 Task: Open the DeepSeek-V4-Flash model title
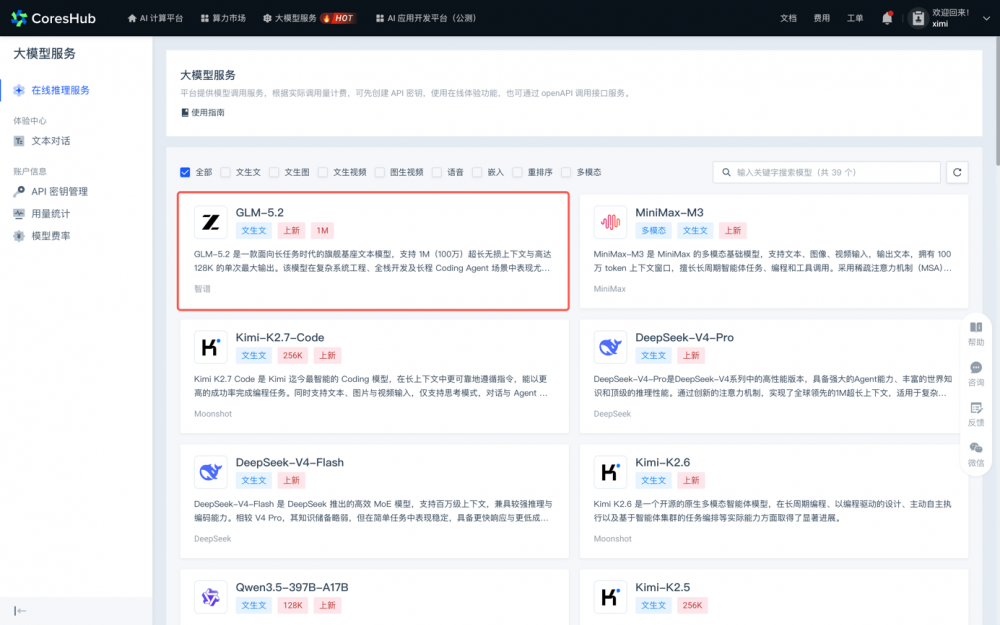pos(290,462)
